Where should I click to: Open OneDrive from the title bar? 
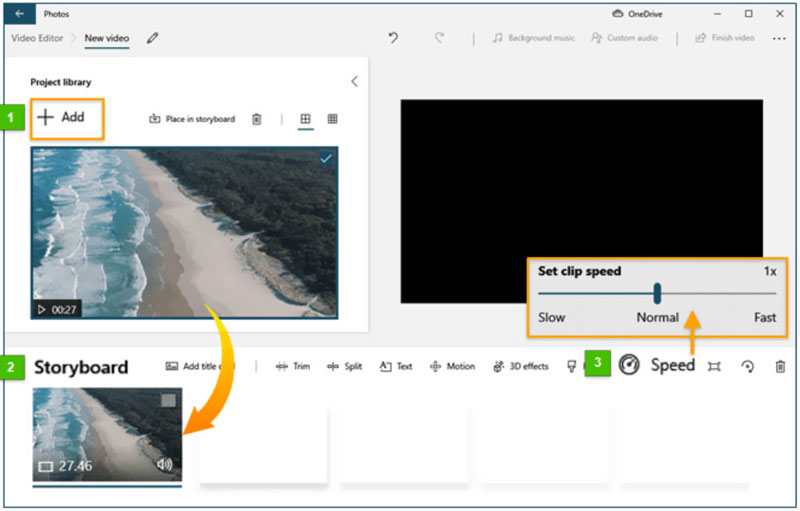(x=637, y=14)
